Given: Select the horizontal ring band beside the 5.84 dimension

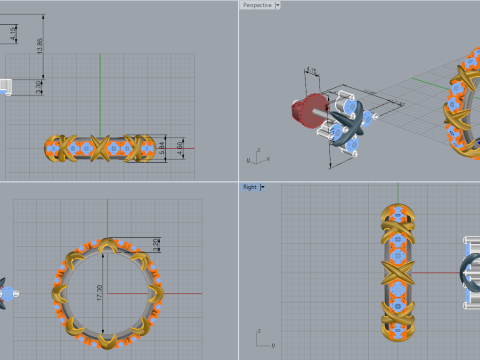Looking at the screenshot, I should coord(100,149).
